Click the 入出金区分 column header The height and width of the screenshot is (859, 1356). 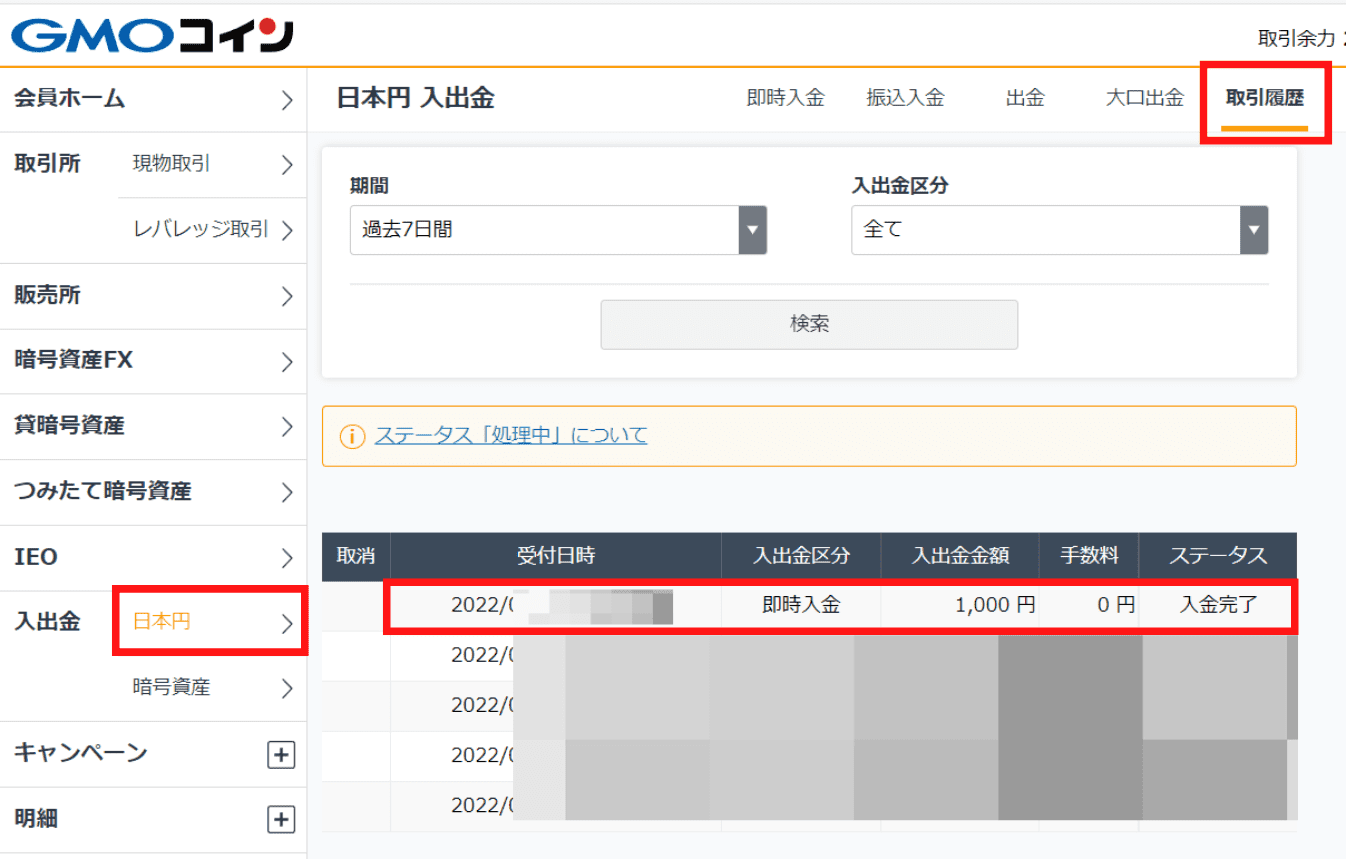(801, 556)
